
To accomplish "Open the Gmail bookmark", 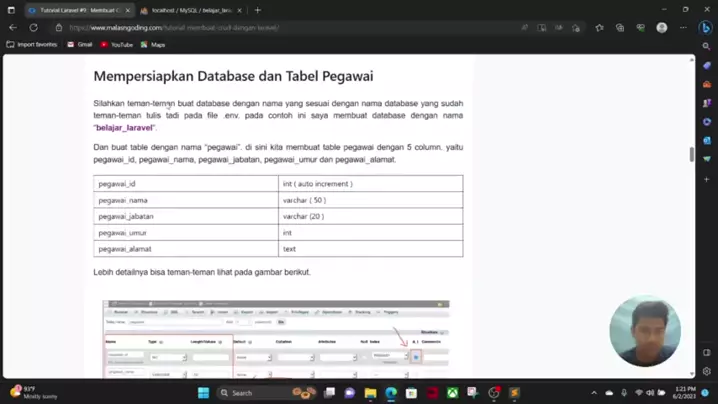I will click(80, 45).
